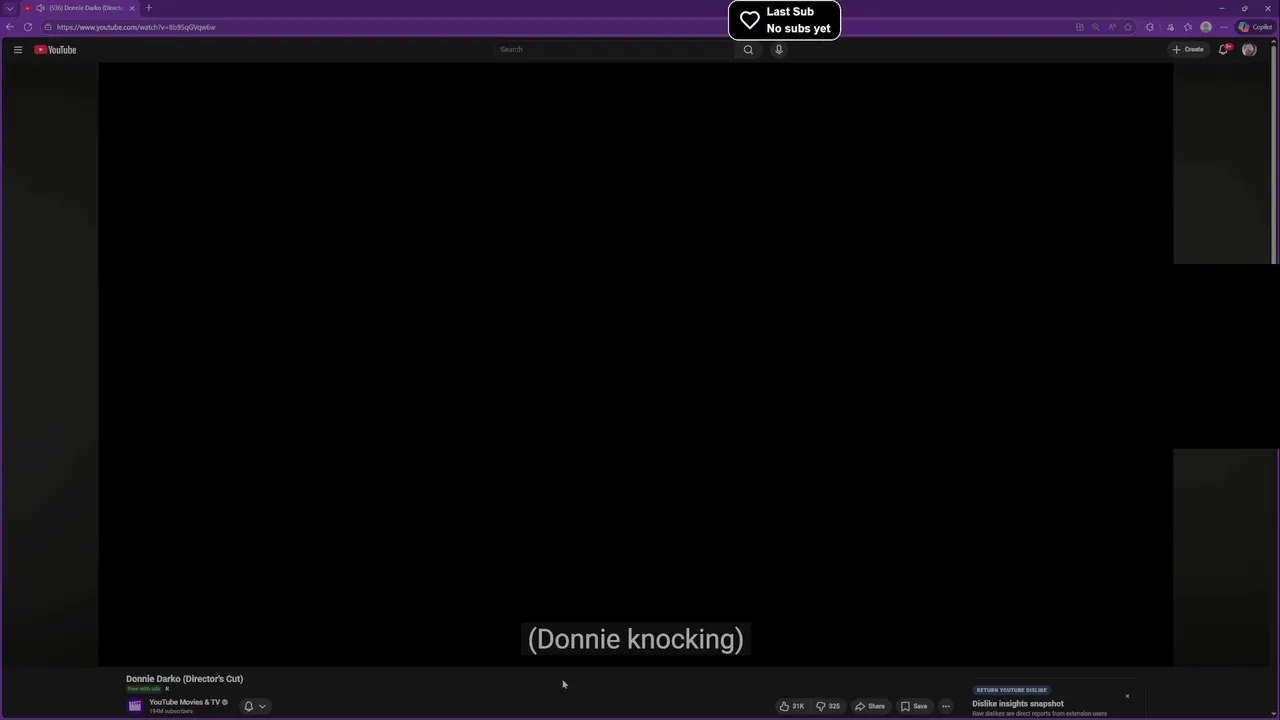Click in the YouTube search box

pyautogui.click(x=615, y=49)
